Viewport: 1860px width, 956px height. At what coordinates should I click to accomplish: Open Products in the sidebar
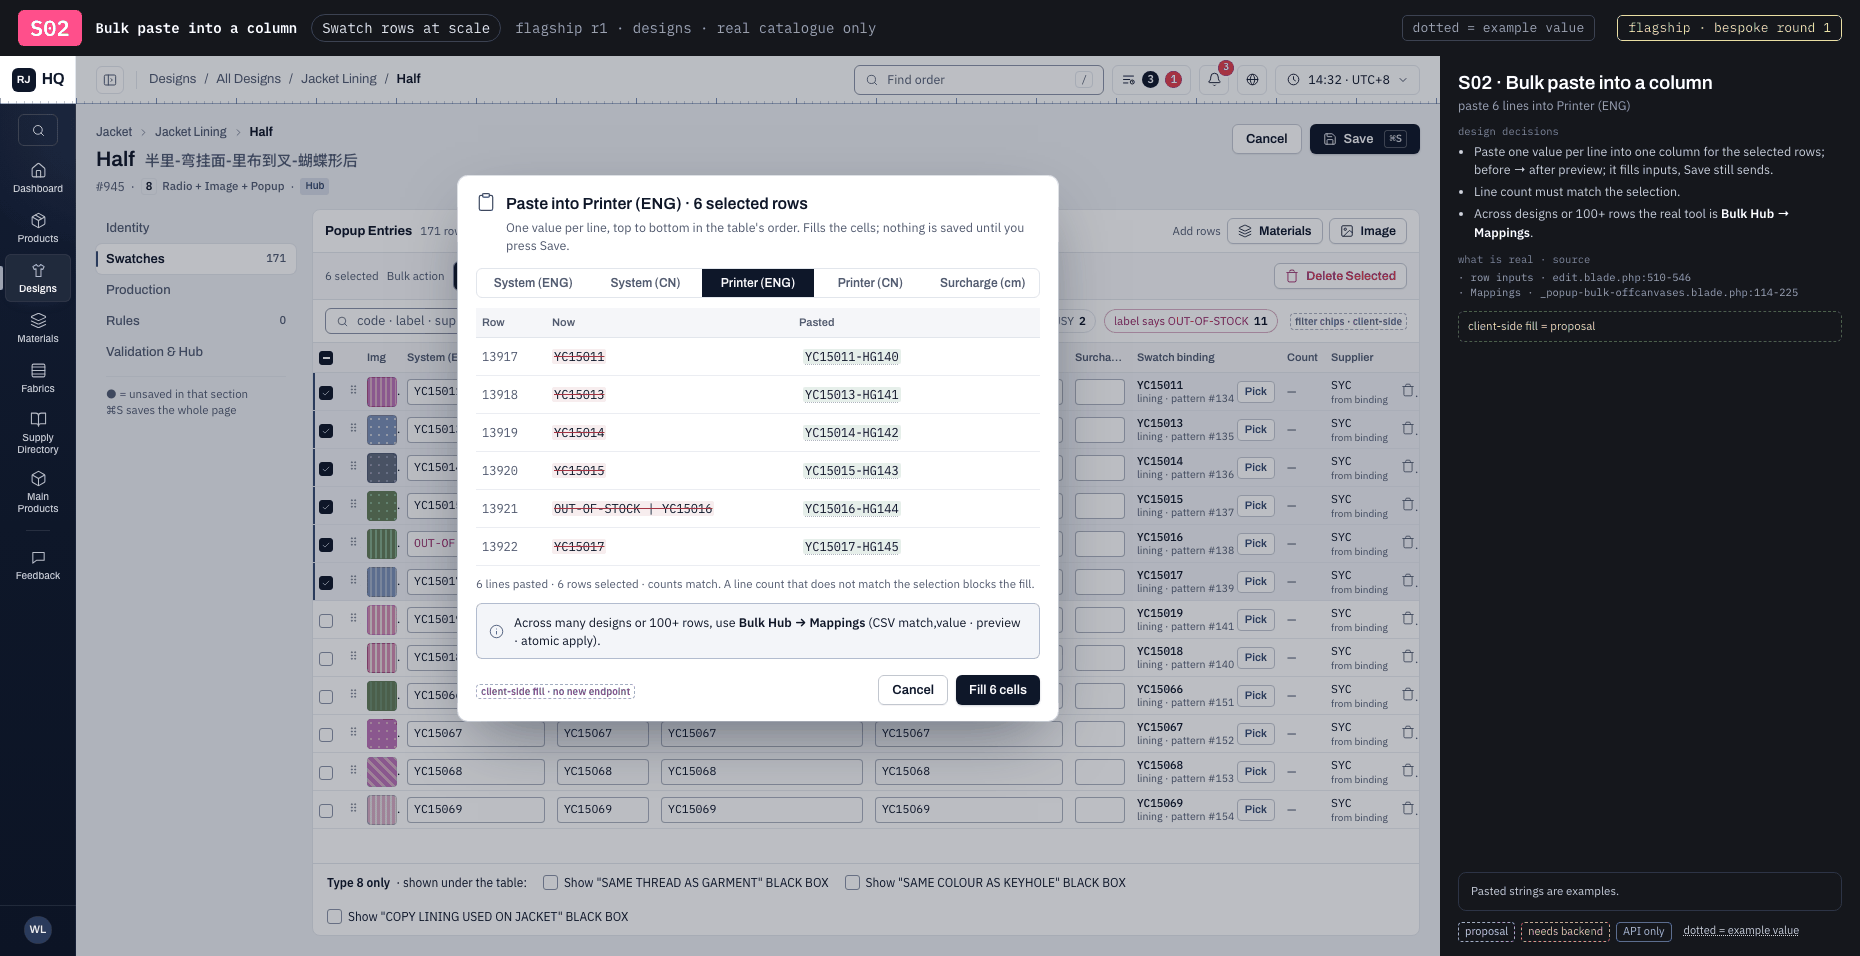click(38, 228)
